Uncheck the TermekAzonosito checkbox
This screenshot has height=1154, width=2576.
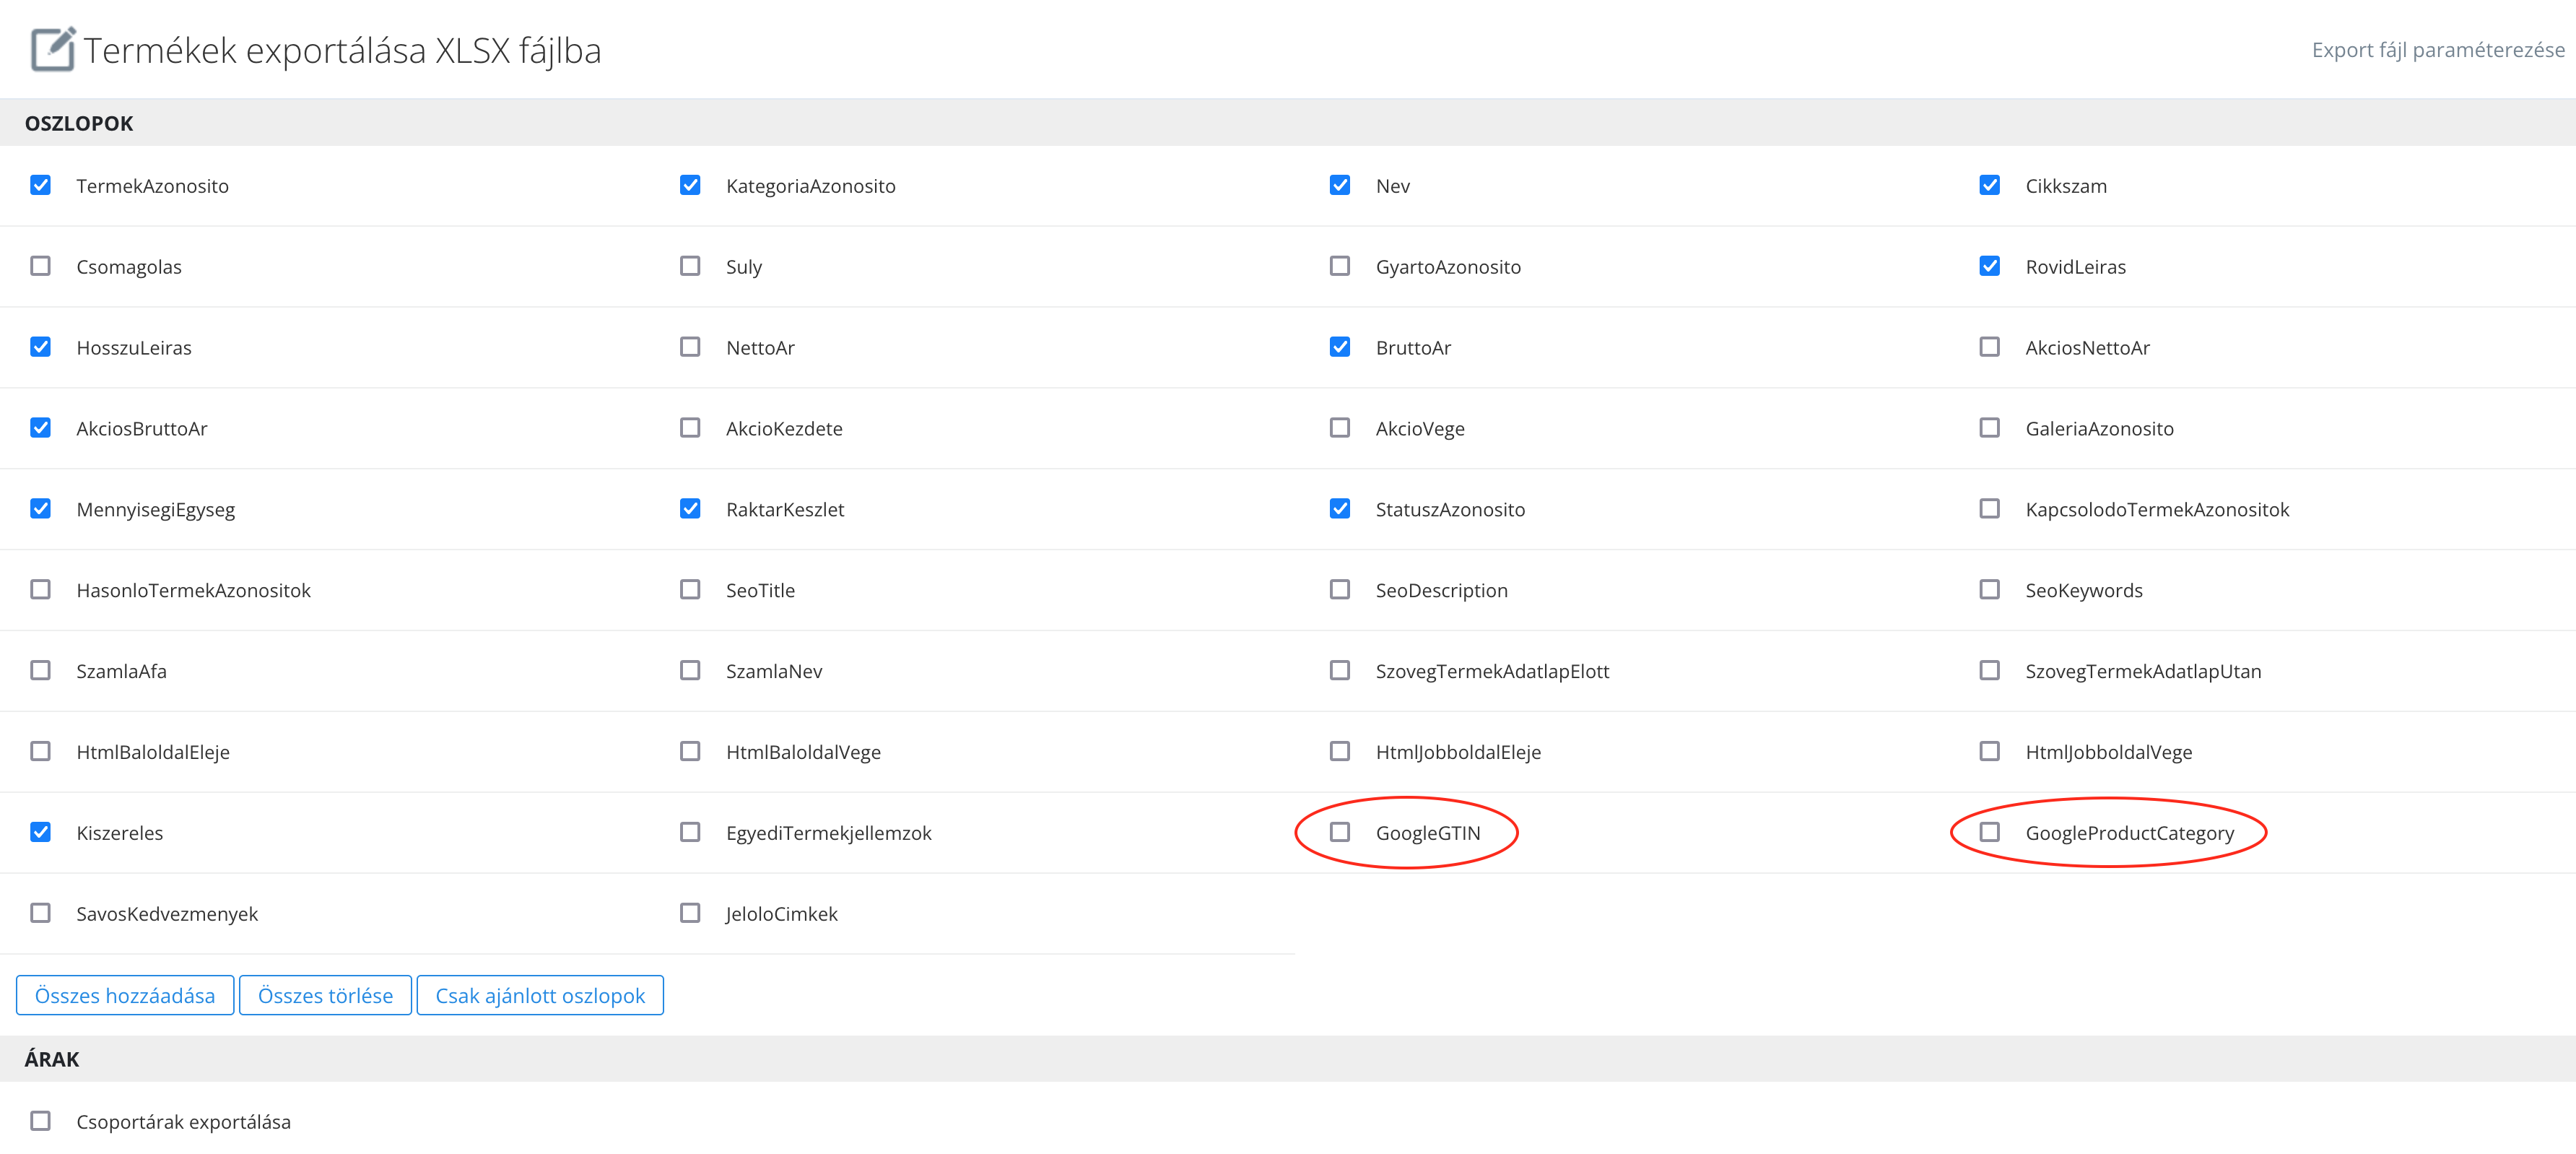click(x=40, y=185)
